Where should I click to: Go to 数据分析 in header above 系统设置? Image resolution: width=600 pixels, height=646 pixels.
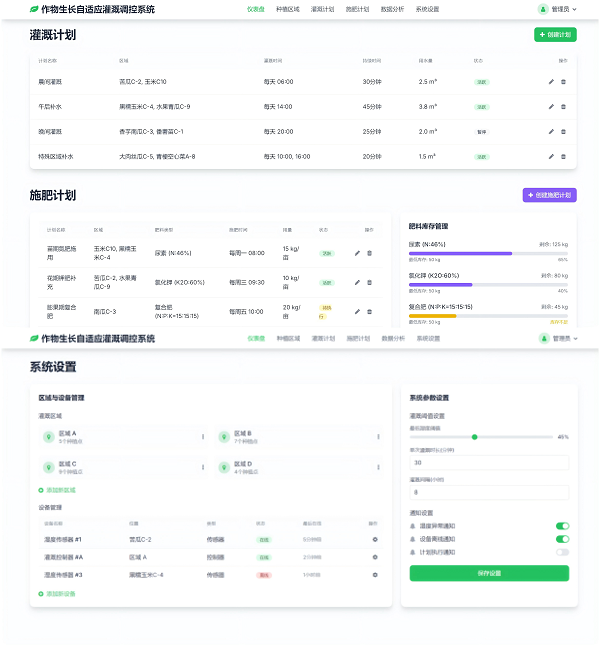[393, 339]
